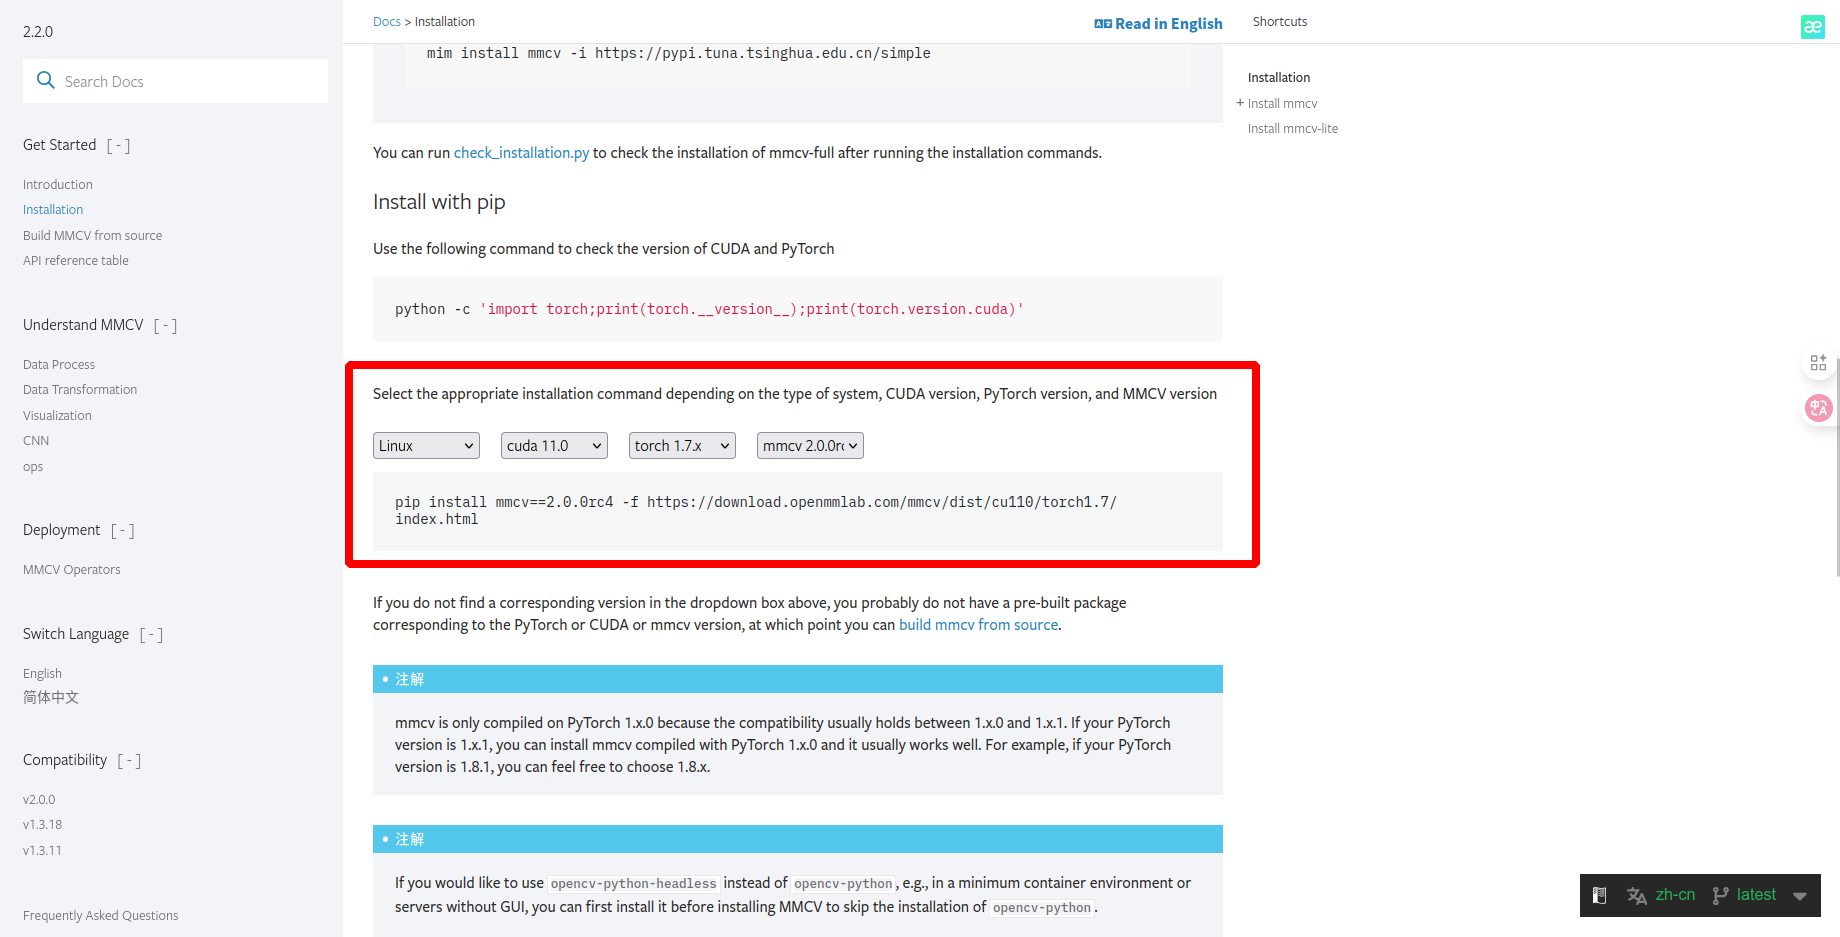Click the Switch Language section heading
The width and height of the screenshot is (1840, 937).
pos(76,634)
